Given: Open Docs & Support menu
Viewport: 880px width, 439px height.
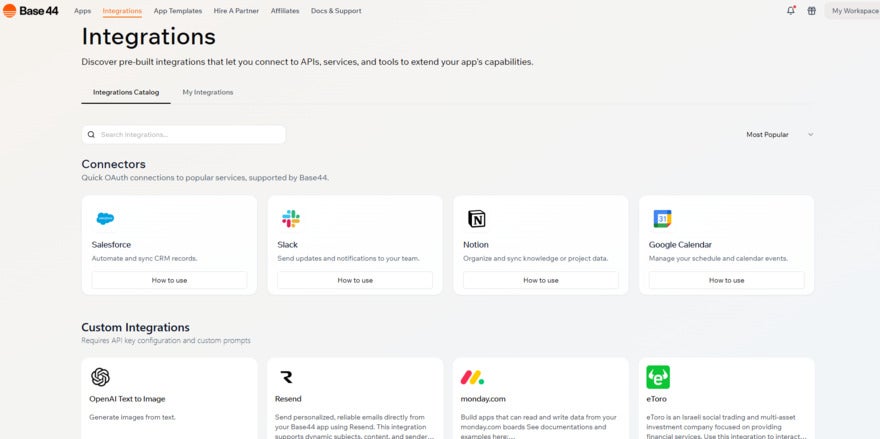Looking at the screenshot, I should [336, 11].
